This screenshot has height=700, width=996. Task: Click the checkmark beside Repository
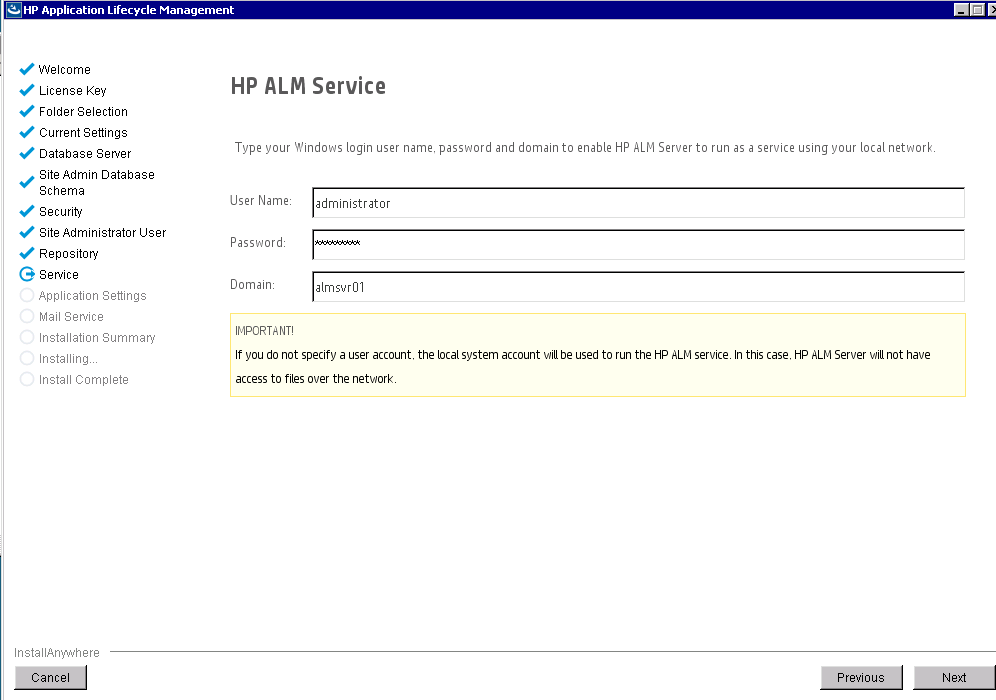(27, 252)
